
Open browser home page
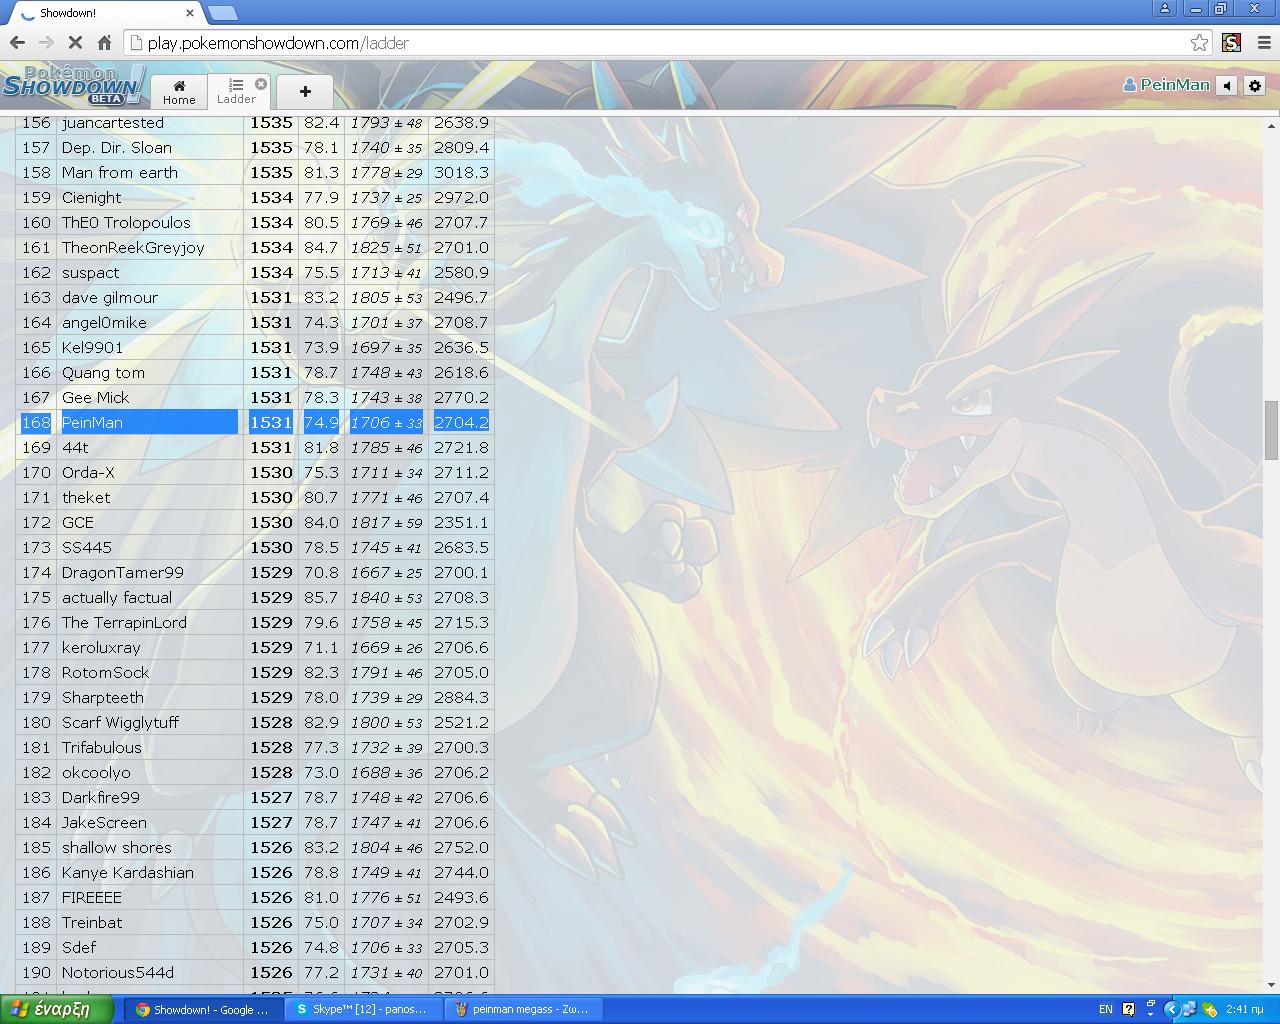(x=104, y=42)
